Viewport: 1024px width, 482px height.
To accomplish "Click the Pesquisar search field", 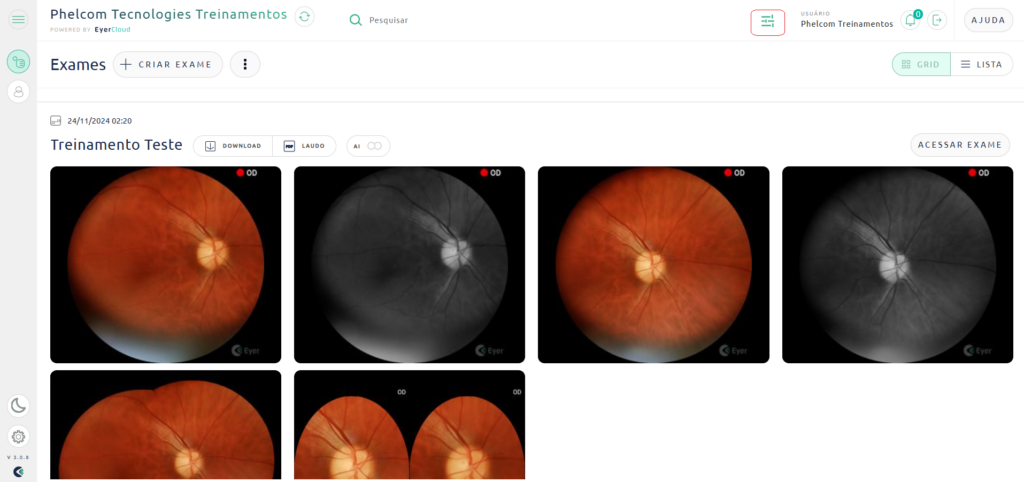I will click(x=388, y=20).
